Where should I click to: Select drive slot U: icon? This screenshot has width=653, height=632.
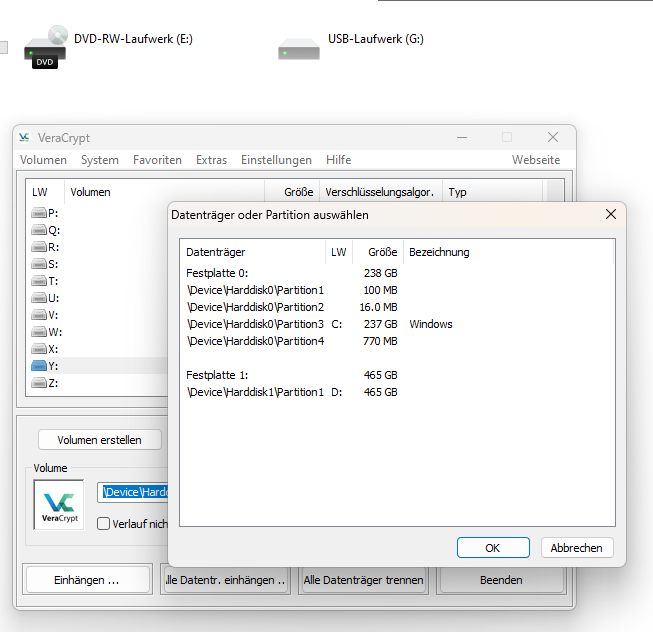(x=39, y=298)
